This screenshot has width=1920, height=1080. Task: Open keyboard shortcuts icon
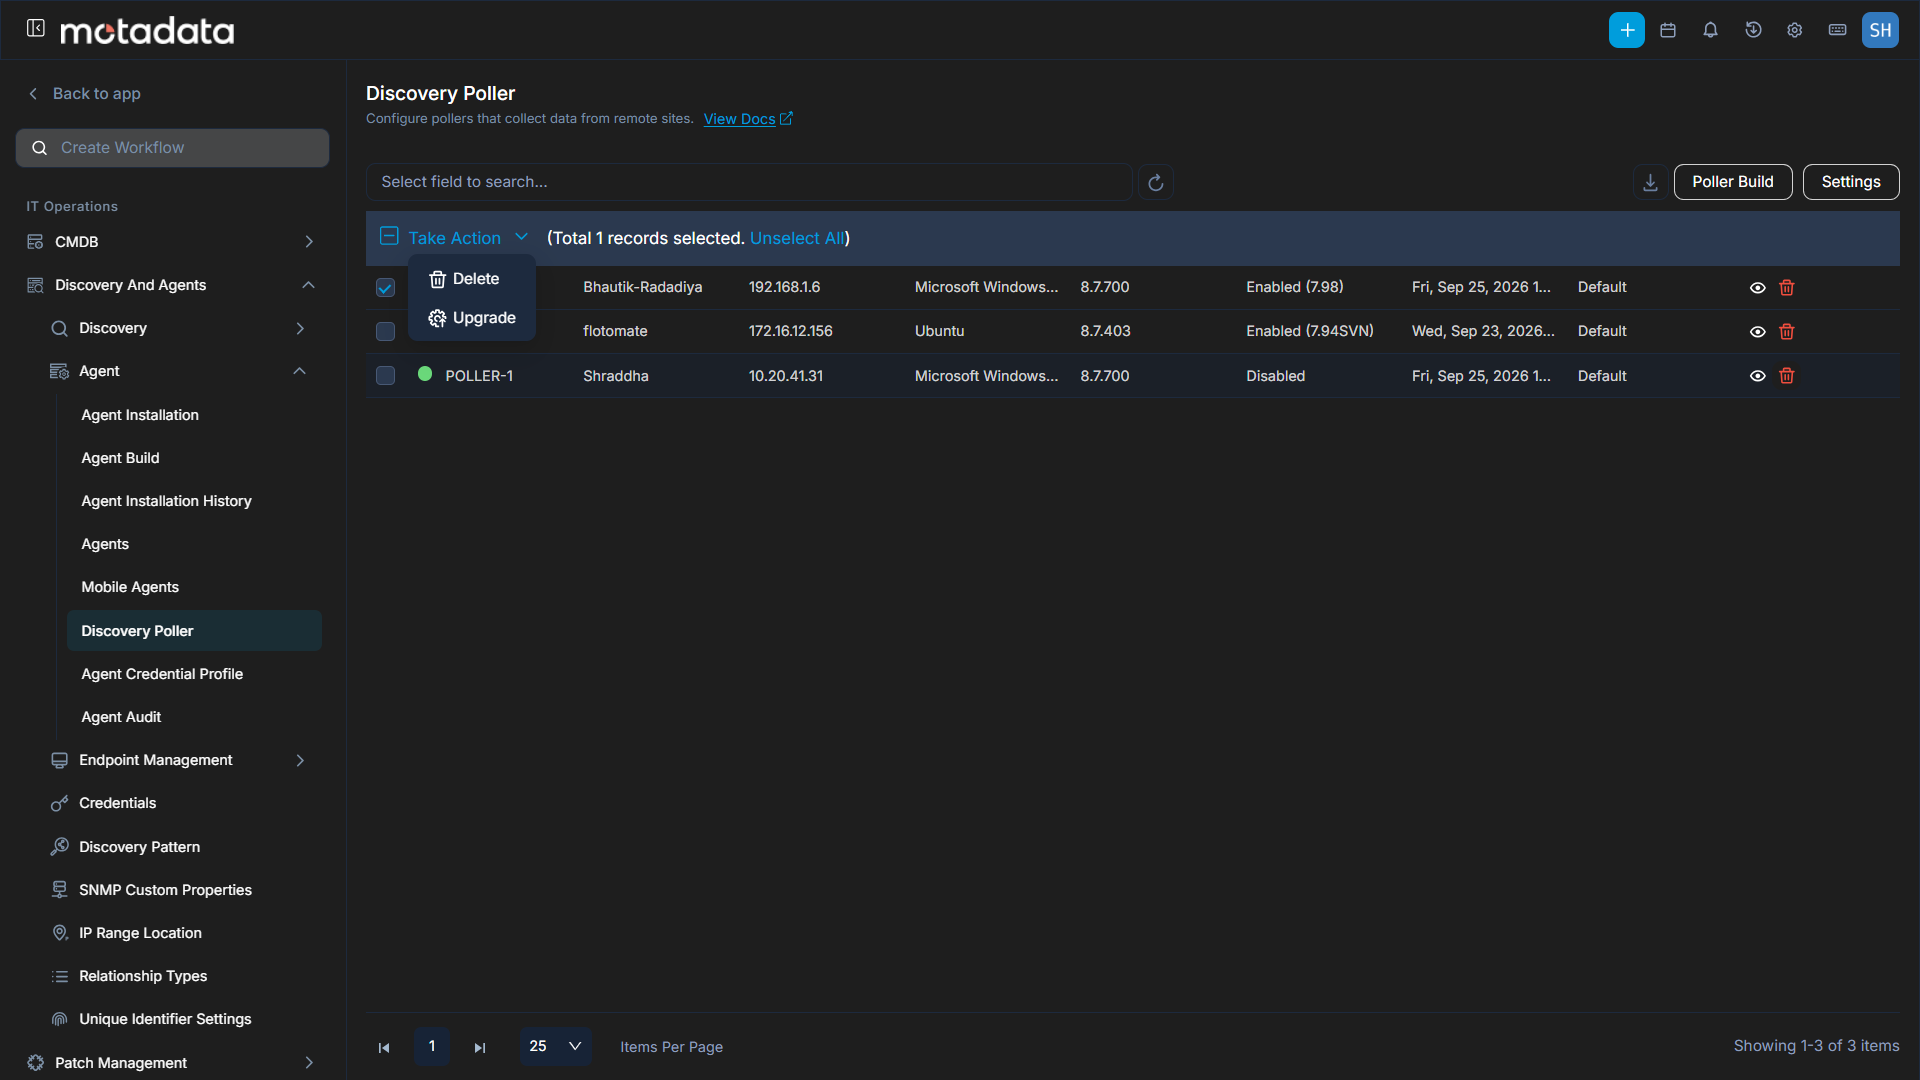coord(1837,30)
